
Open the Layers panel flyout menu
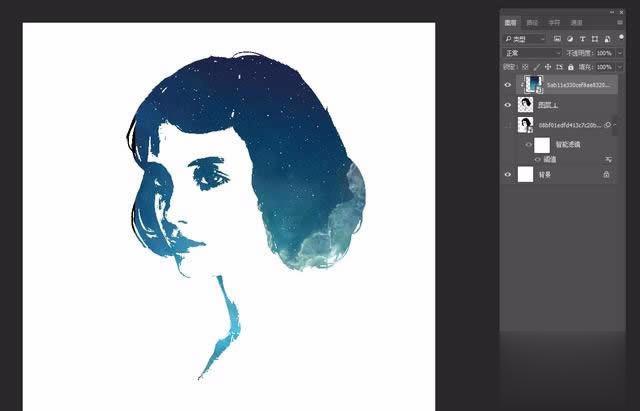coord(620,22)
